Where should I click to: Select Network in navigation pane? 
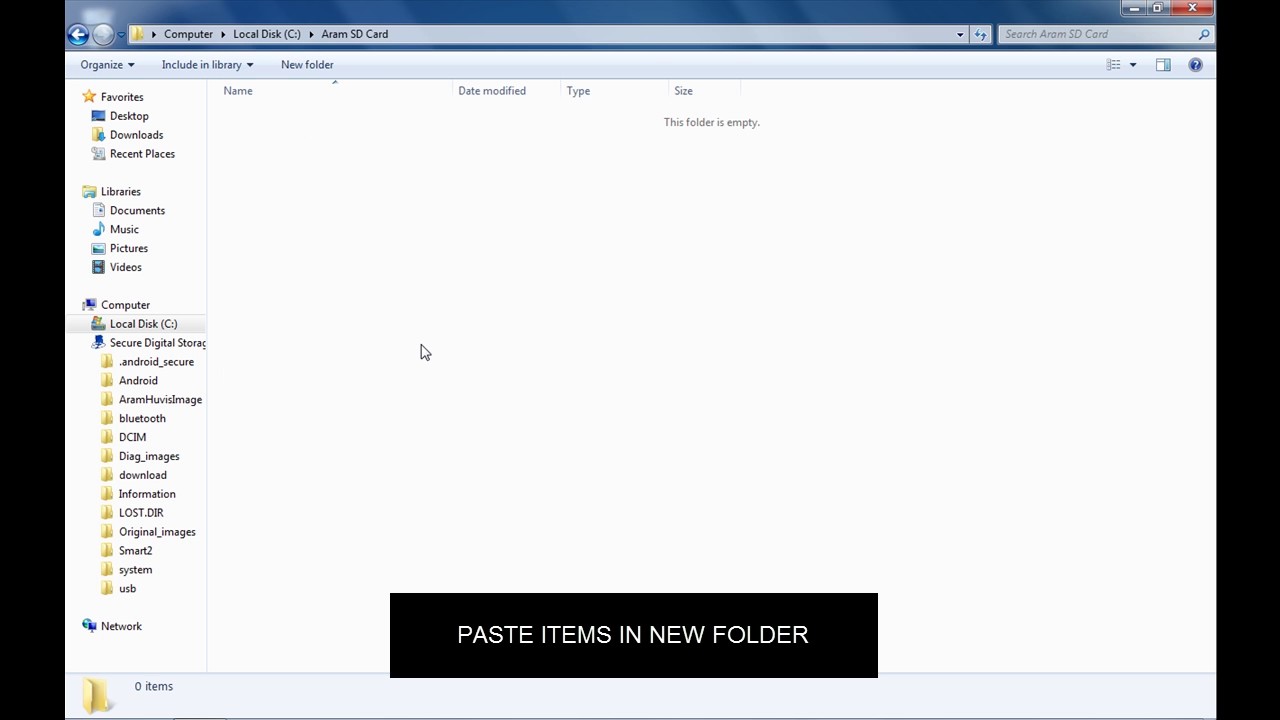pyautogui.click(x=121, y=627)
